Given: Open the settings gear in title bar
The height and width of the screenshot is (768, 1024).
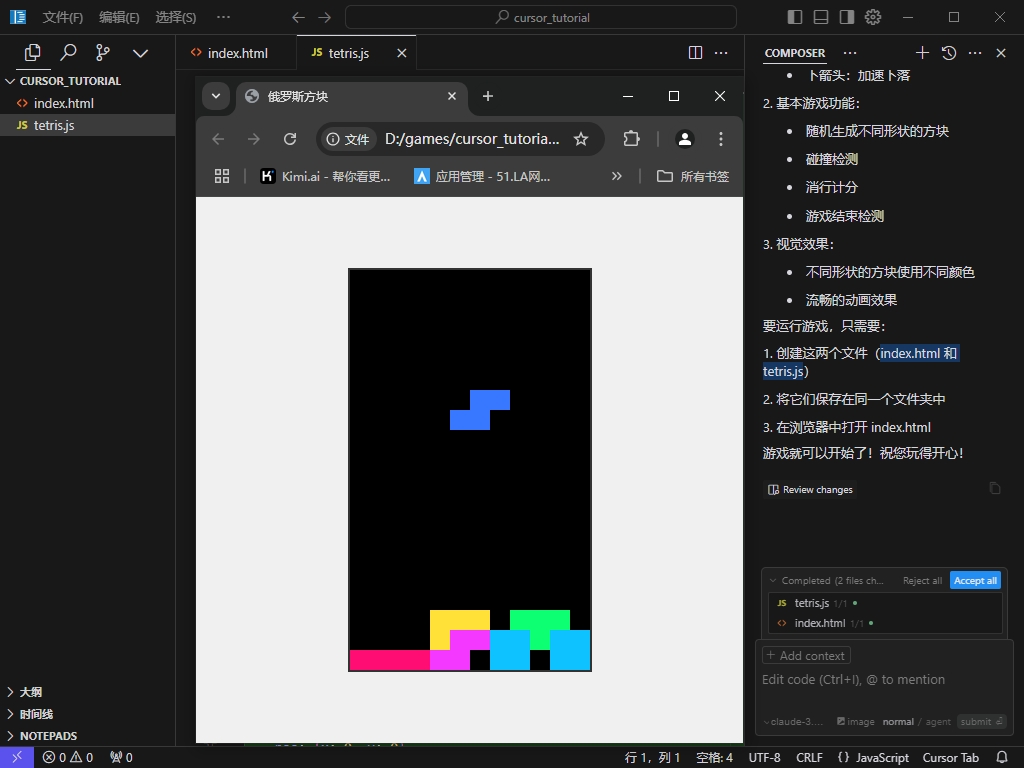Looking at the screenshot, I should click(873, 17).
